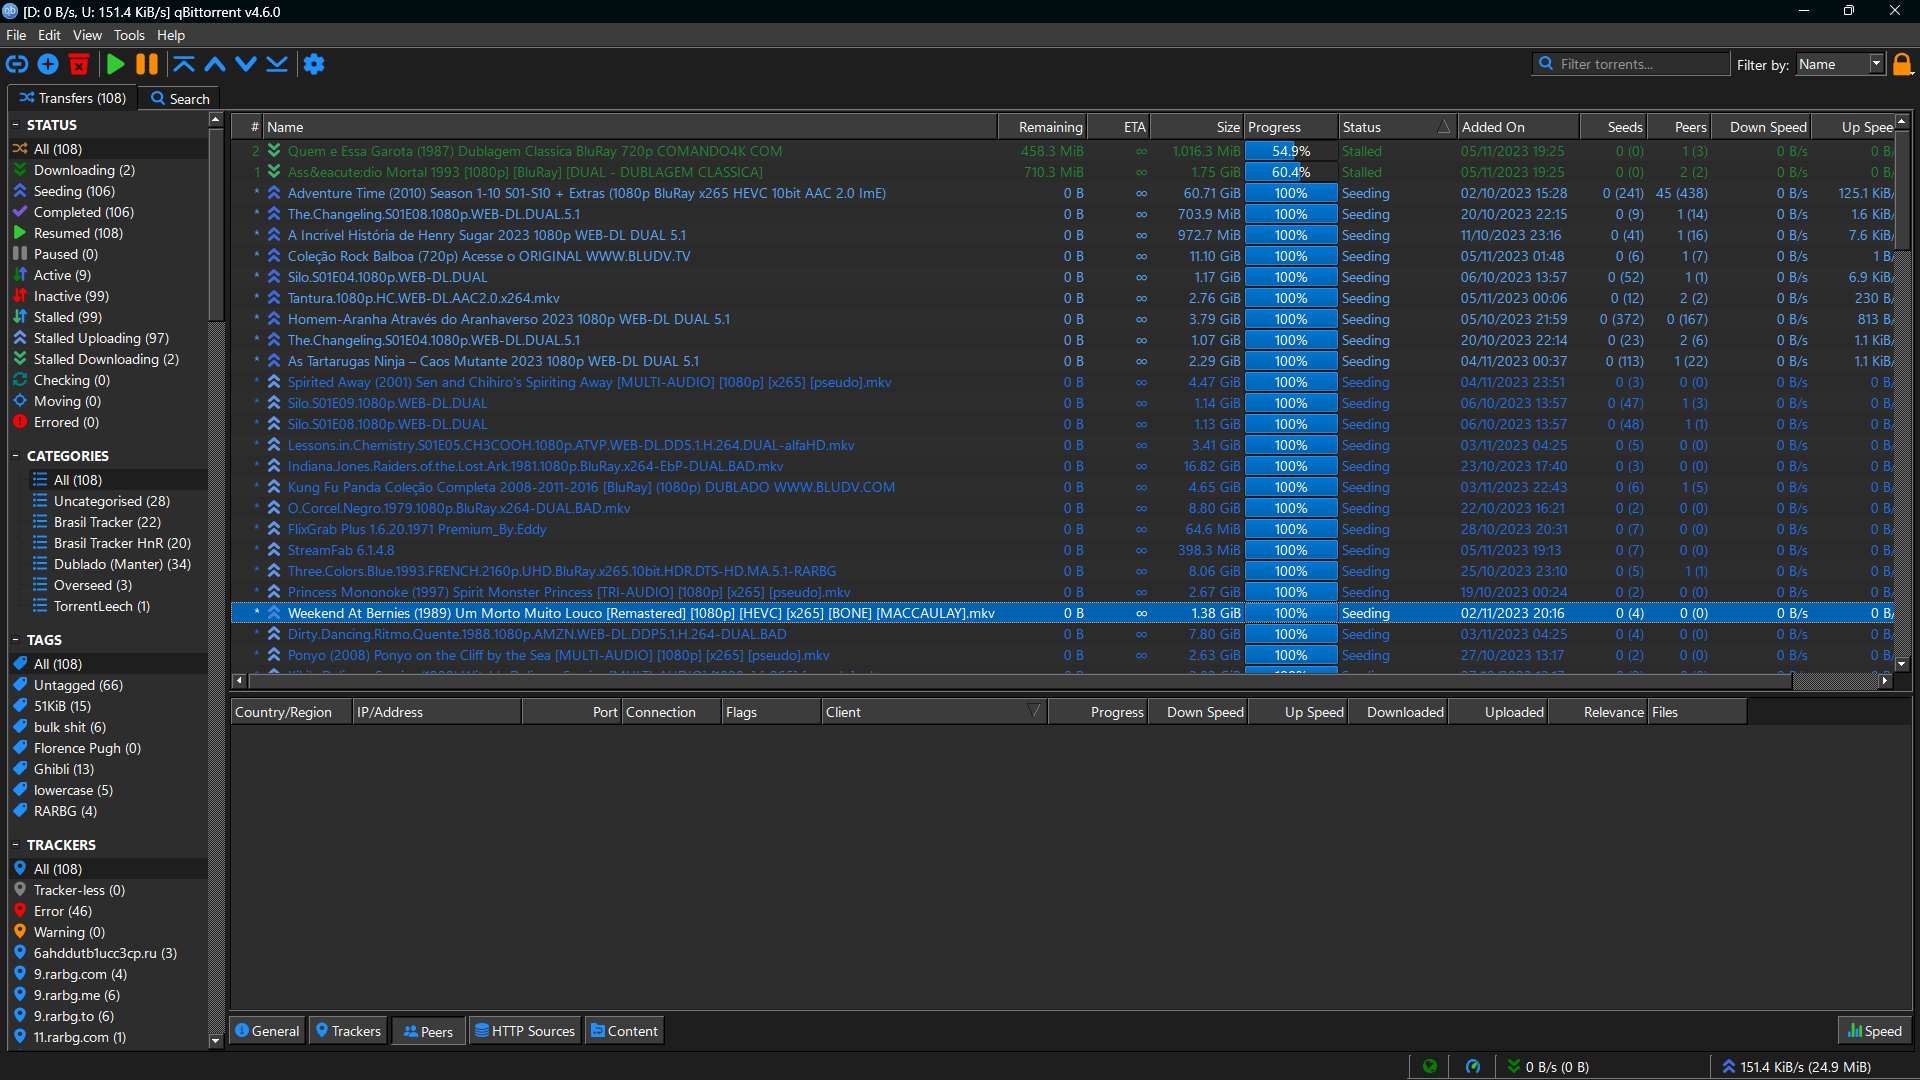1920x1080 pixels.
Task: Click the Add Torrent Link toolbar icon
Action: tap(17, 64)
